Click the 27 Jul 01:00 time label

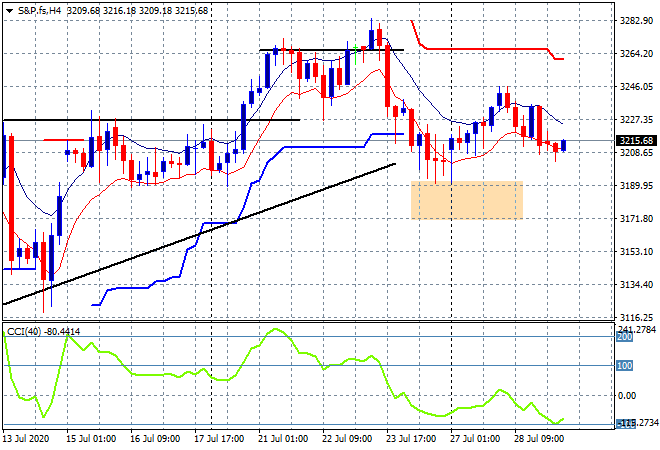tap(475, 439)
